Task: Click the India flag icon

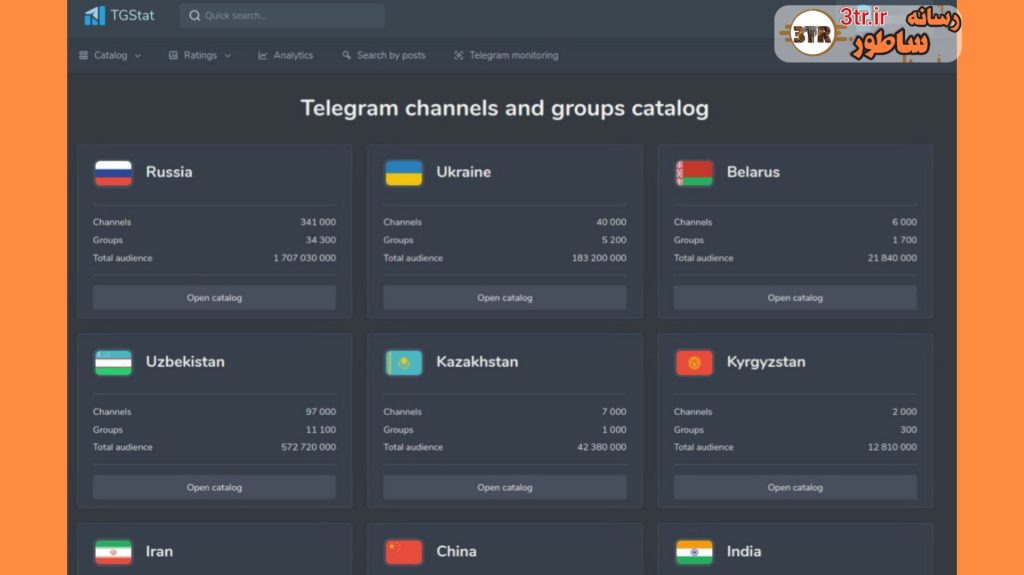Action: pyautogui.click(x=694, y=552)
